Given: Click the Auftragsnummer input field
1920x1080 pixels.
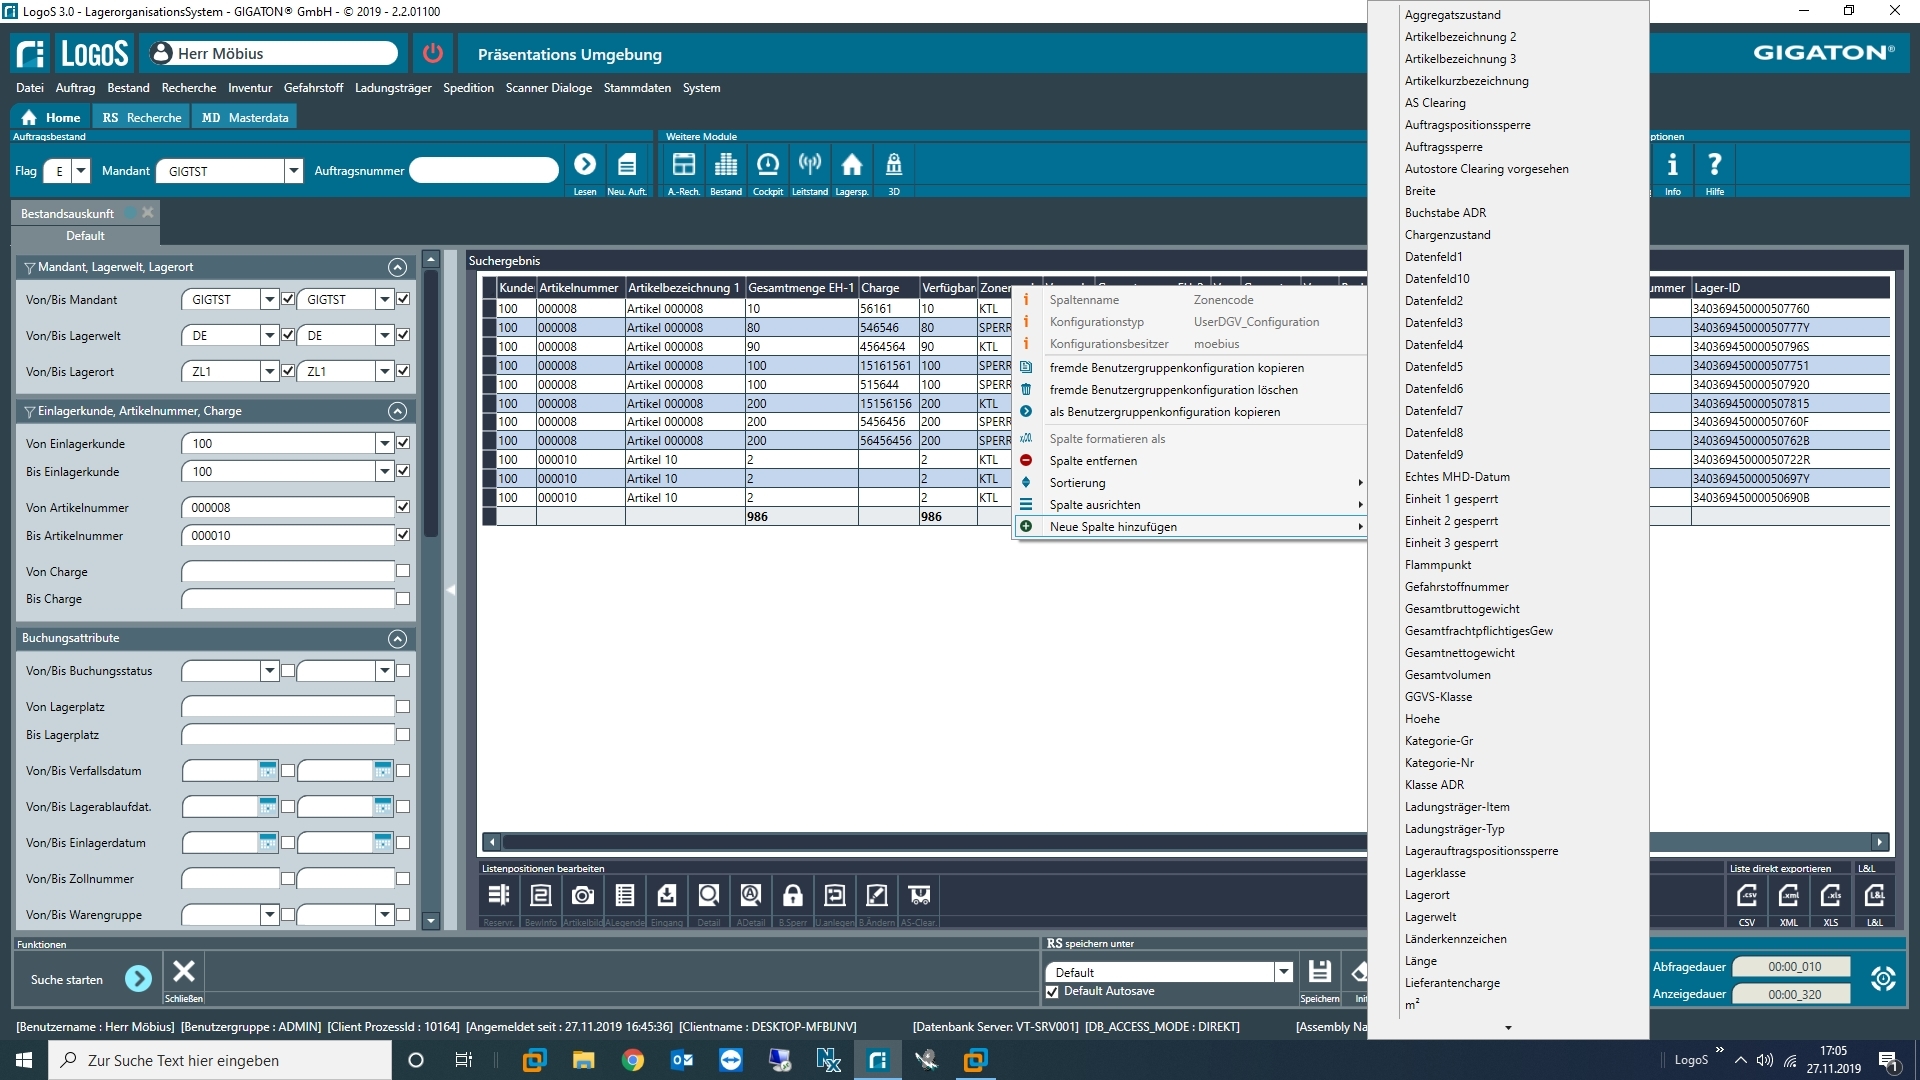Looking at the screenshot, I should 484,171.
